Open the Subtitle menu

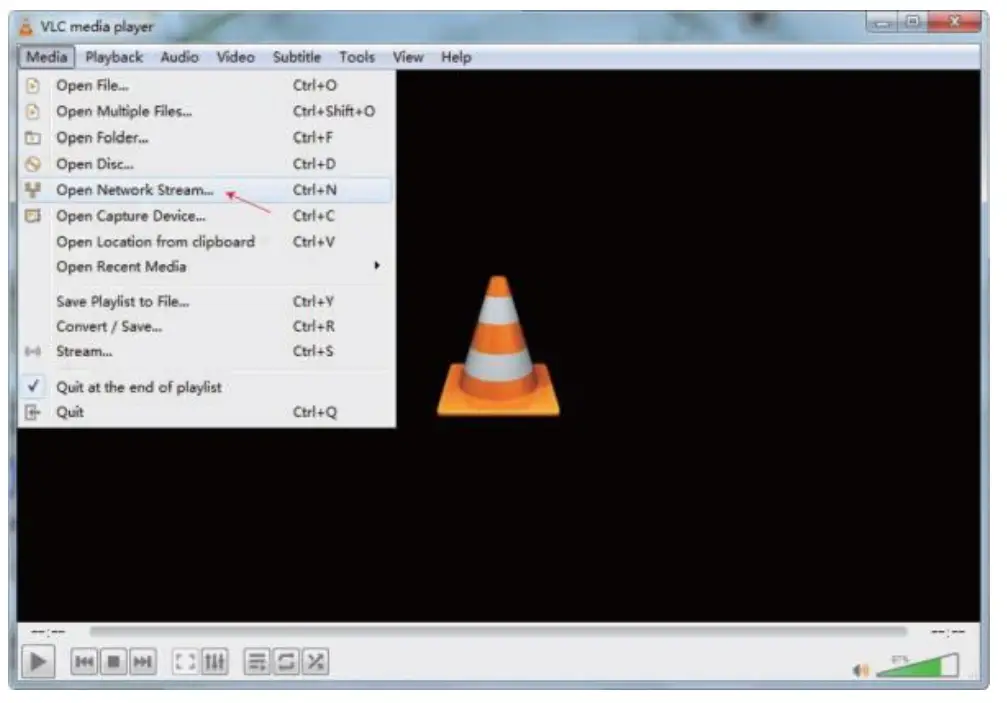(297, 57)
